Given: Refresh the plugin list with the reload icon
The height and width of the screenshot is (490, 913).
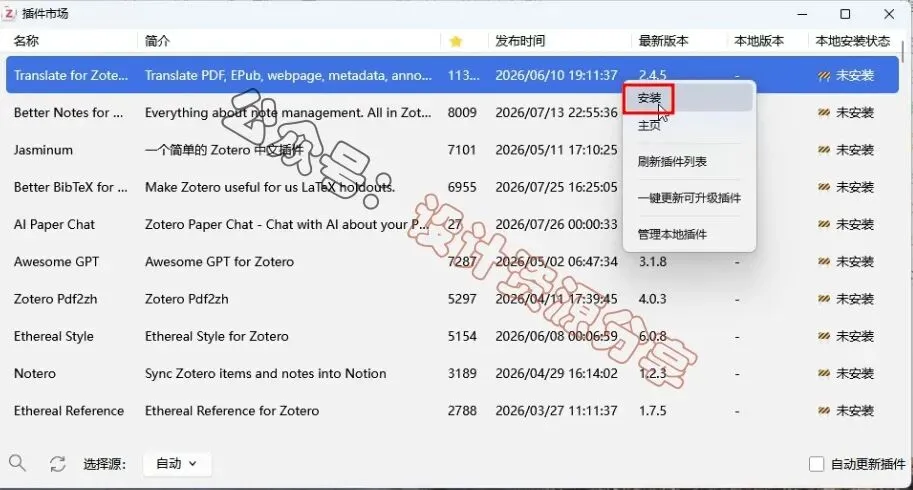Looking at the screenshot, I should pos(57,464).
